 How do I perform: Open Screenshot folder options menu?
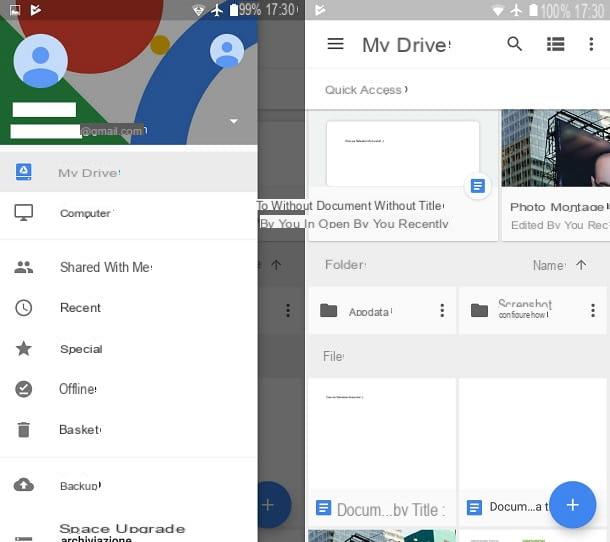point(592,310)
